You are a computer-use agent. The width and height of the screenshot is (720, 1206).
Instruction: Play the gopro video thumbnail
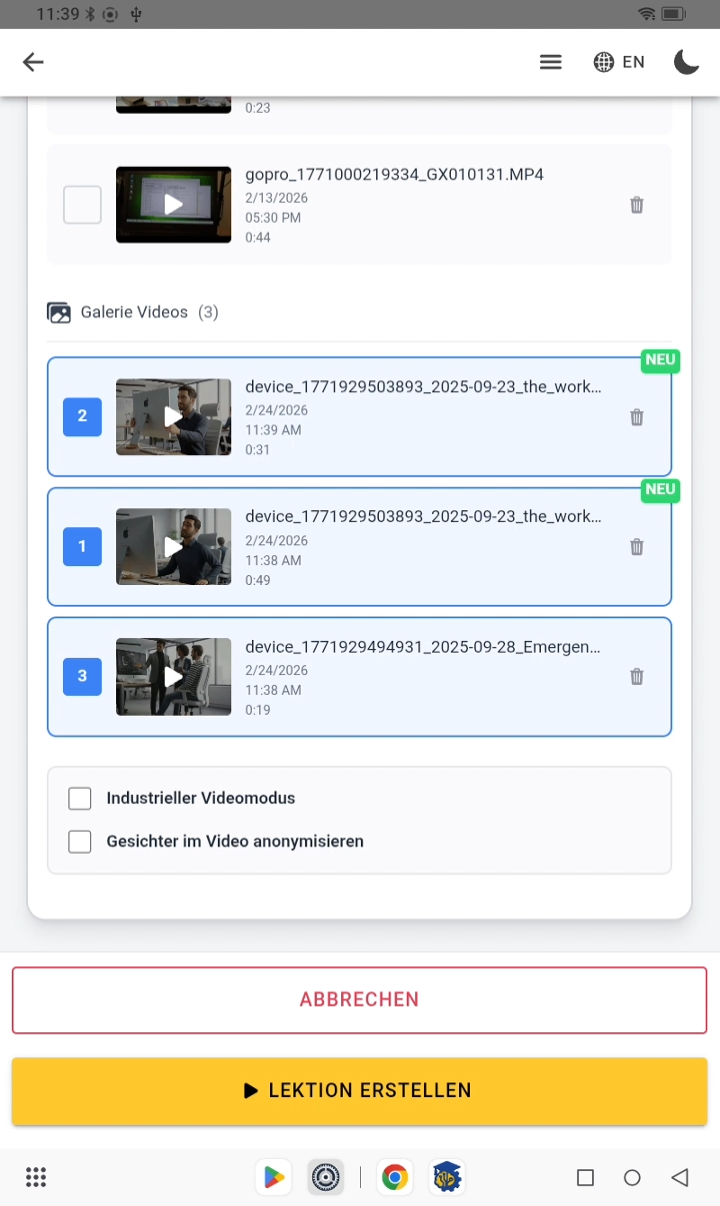(173, 205)
